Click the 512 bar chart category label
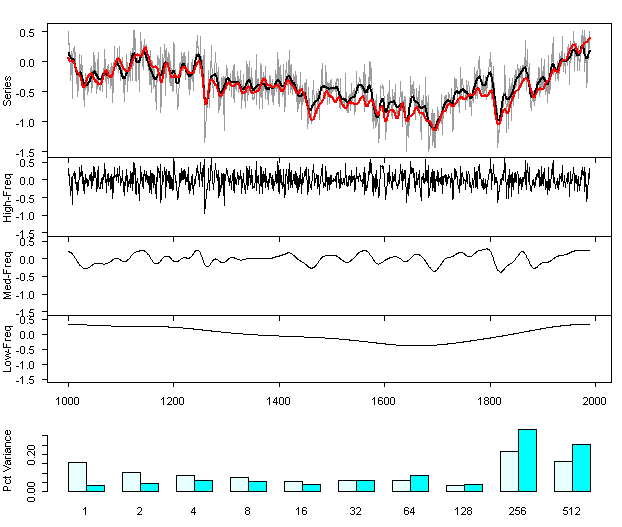The height and width of the screenshot is (527, 622). click(x=571, y=511)
